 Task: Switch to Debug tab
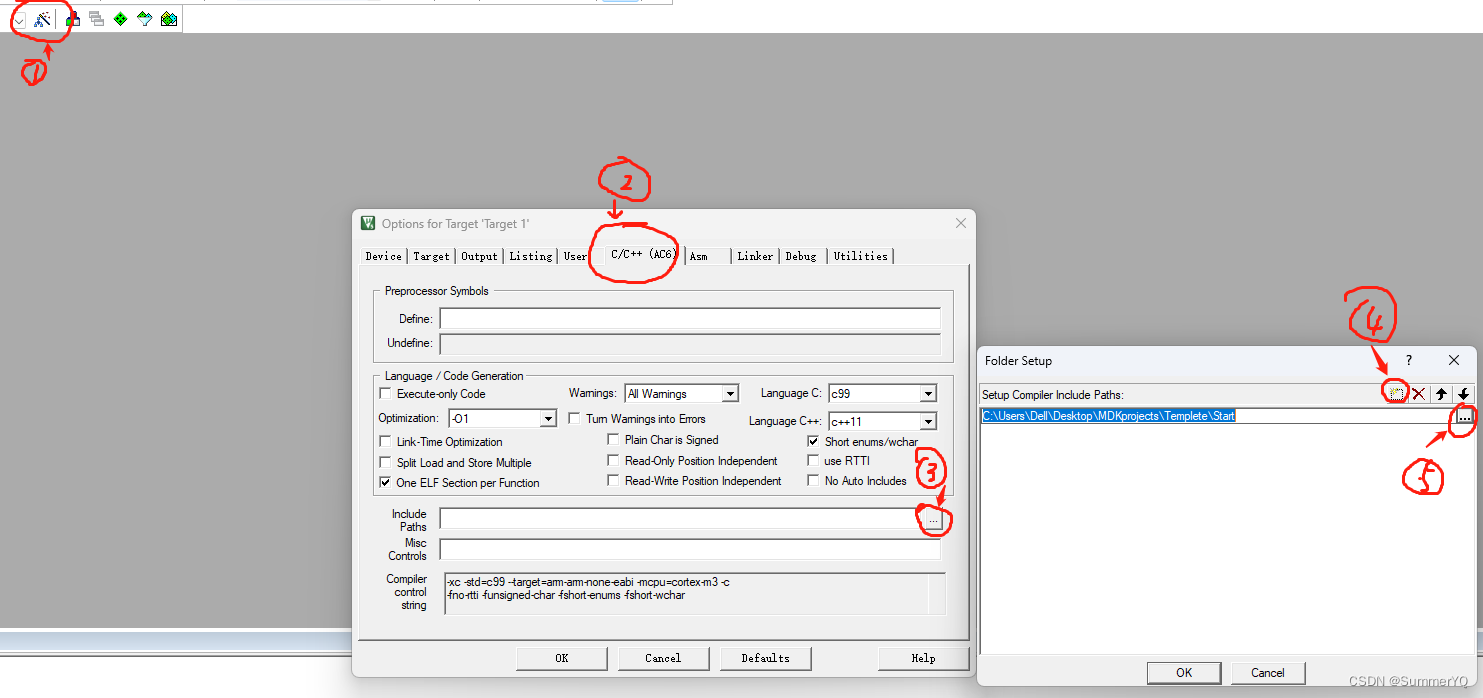(x=801, y=257)
